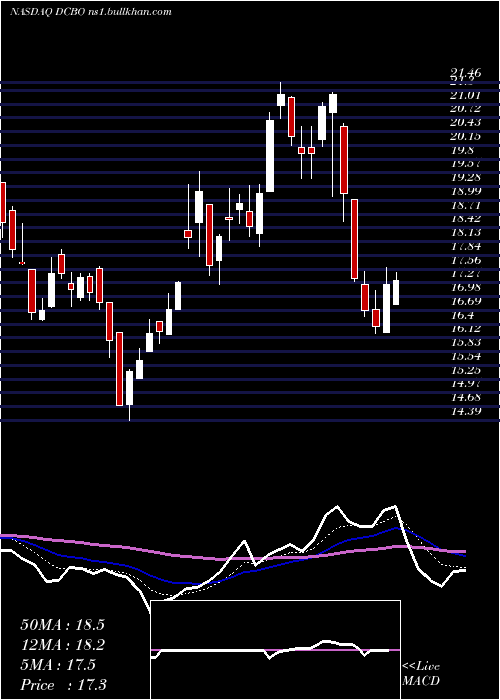The height and width of the screenshot is (700, 500).
Task: Click the 14.97 price axis label
Action: pos(466,383)
